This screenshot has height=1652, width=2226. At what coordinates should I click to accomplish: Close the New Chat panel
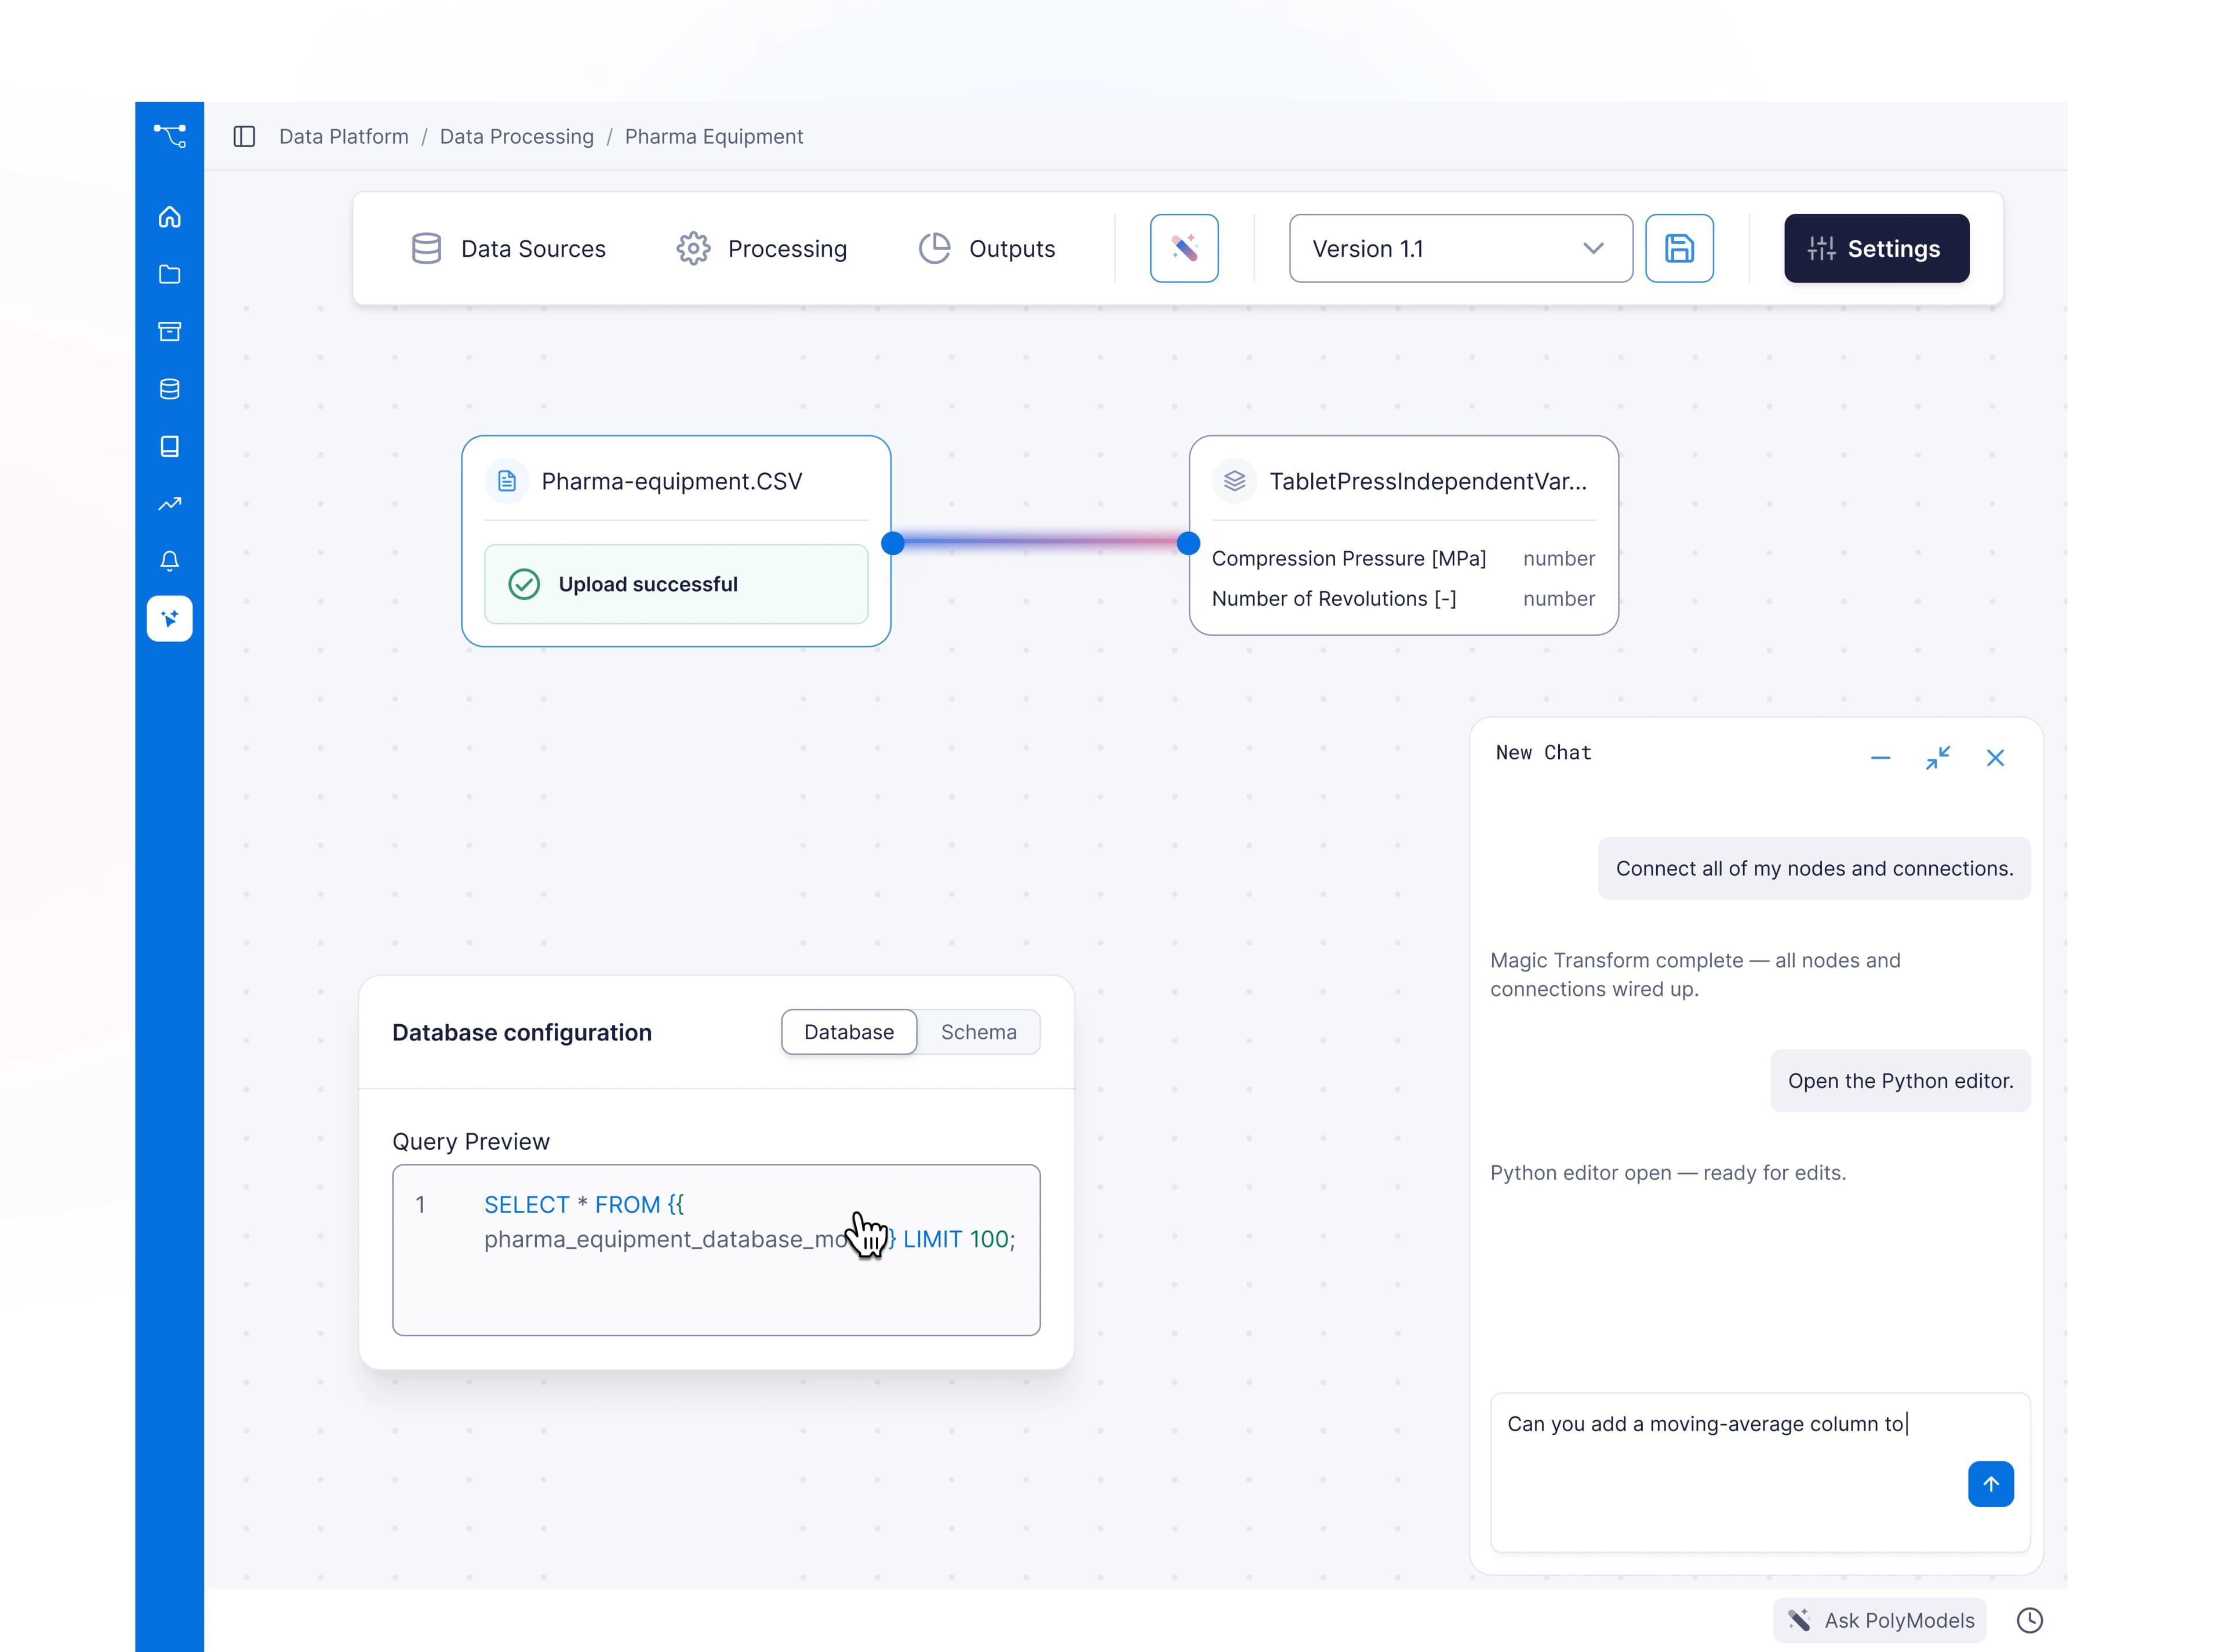tap(1995, 758)
